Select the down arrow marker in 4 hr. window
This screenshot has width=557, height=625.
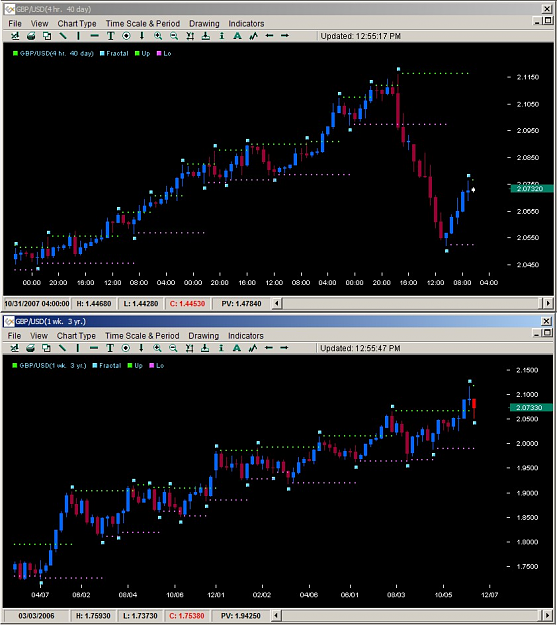coord(142,36)
